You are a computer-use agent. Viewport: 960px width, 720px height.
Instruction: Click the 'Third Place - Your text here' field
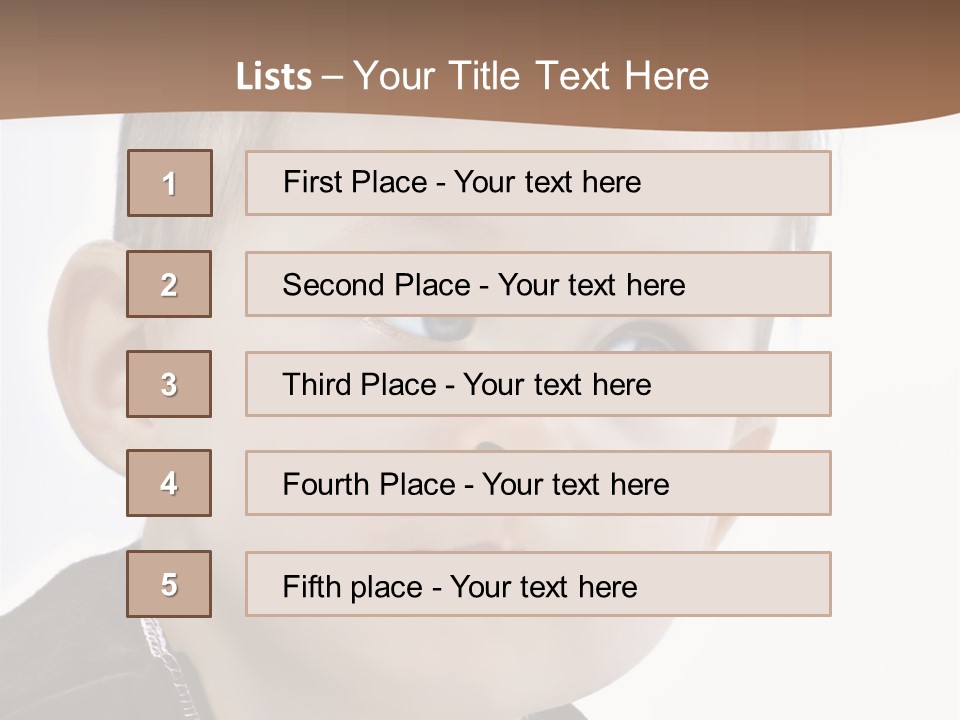click(538, 384)
